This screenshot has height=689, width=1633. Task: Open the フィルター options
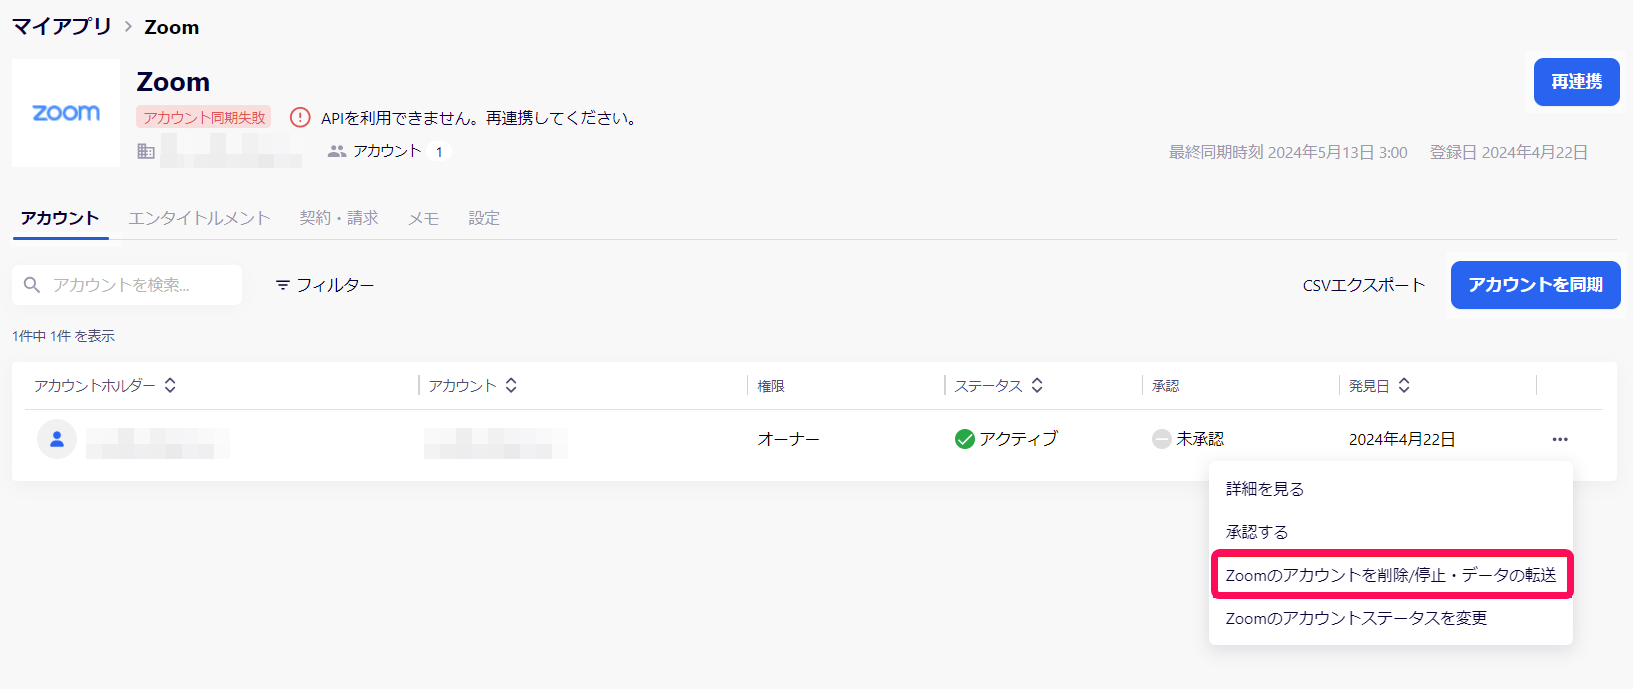click(x=325, y=285)
